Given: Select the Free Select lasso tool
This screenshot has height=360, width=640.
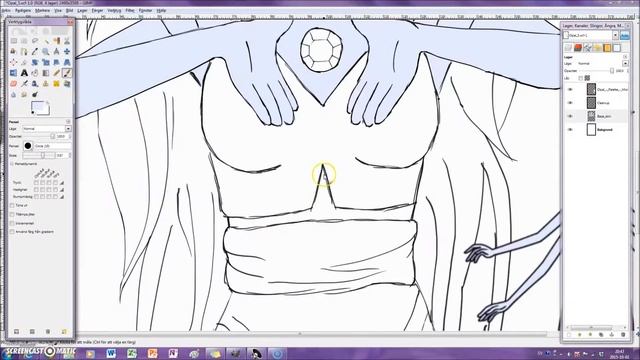Looking at the screenshot, I should pyautogui.click(x=35, y=41).
